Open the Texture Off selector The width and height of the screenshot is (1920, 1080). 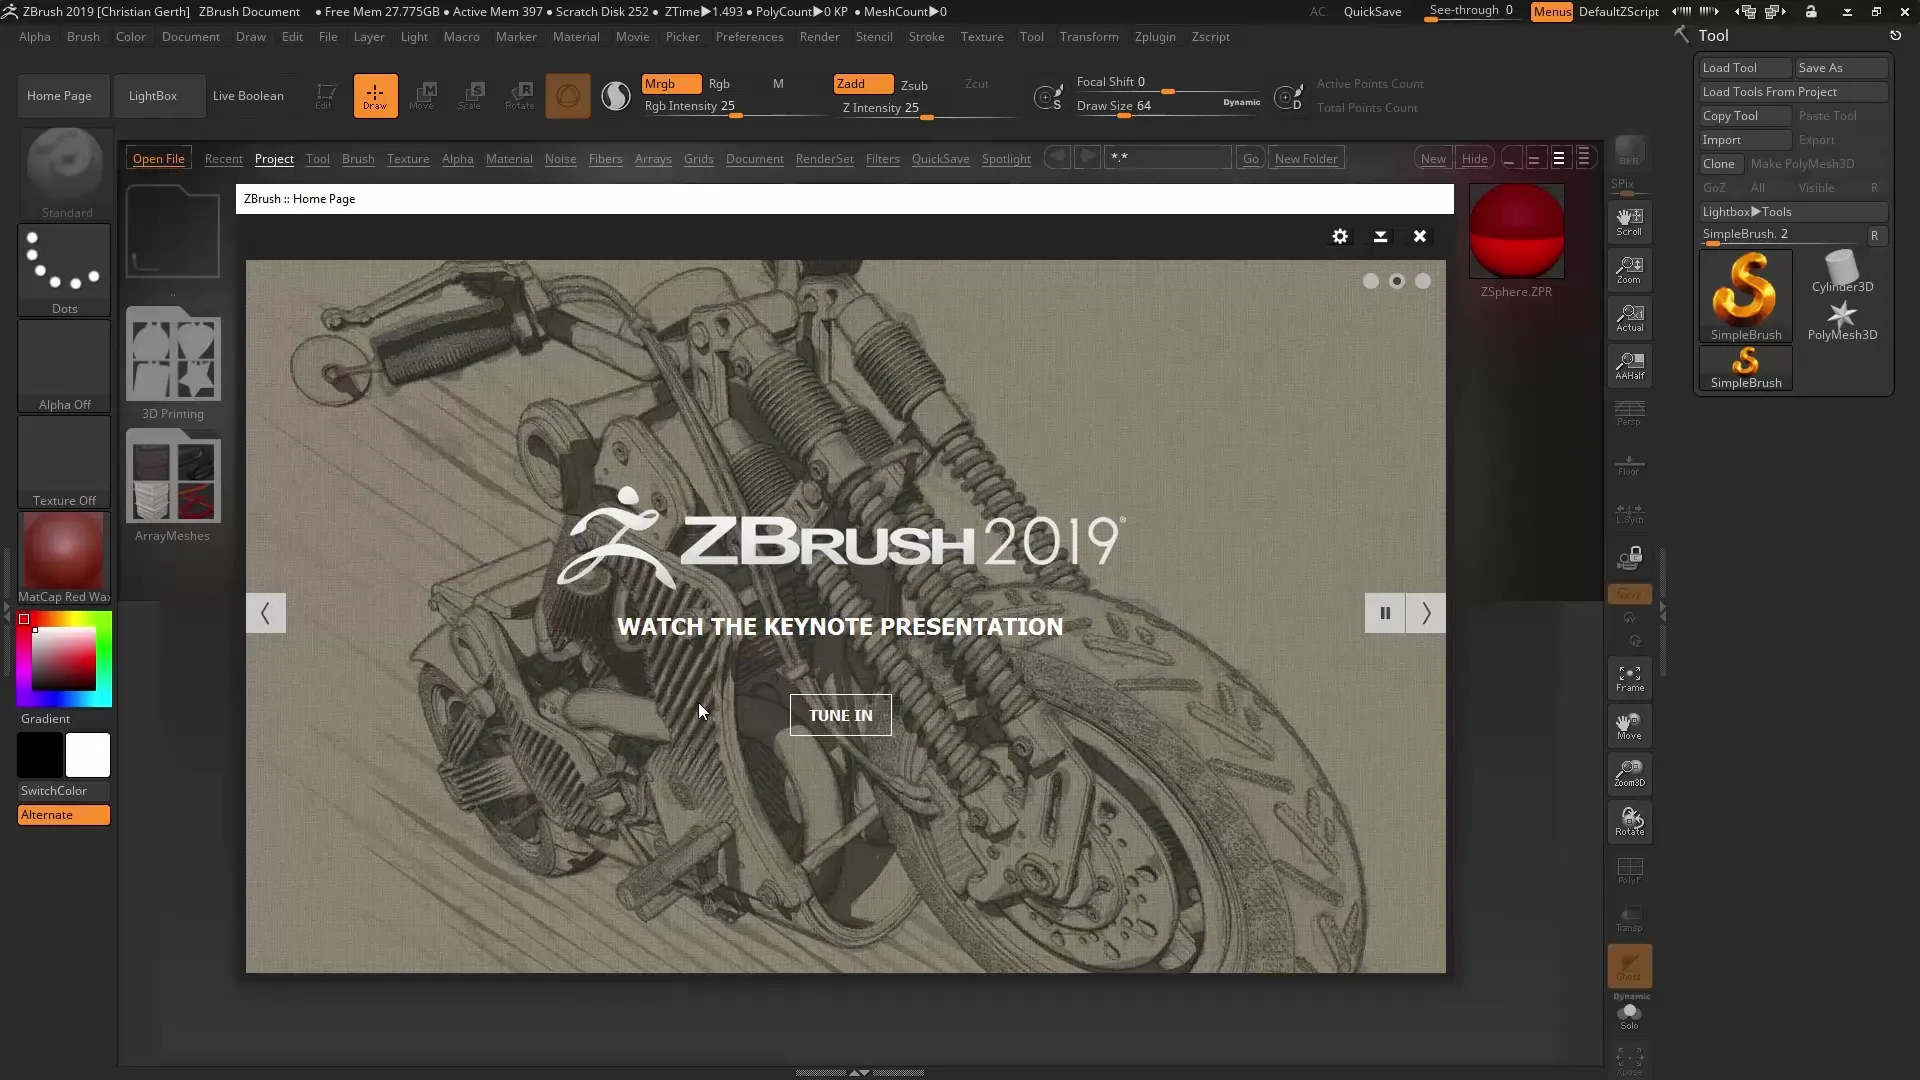pos(65,462)
